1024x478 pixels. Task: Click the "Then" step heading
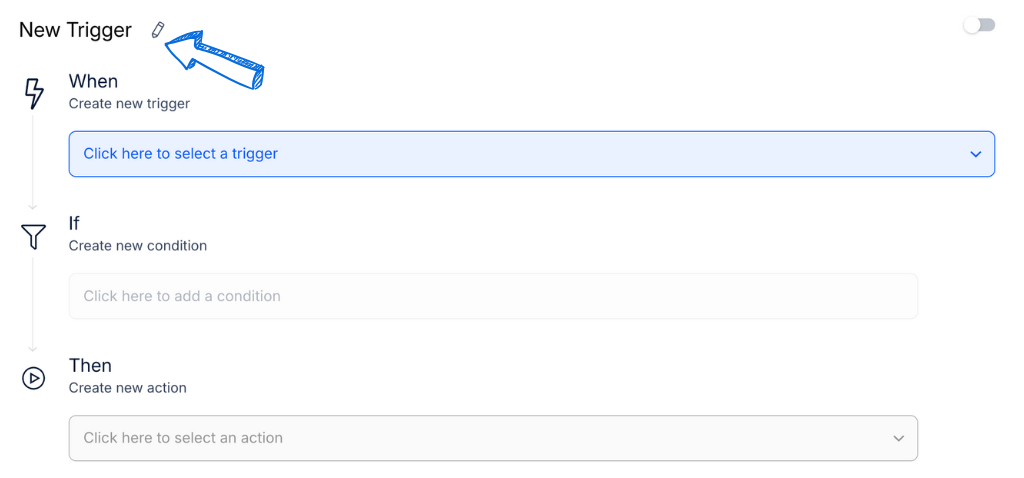point(90,365)
